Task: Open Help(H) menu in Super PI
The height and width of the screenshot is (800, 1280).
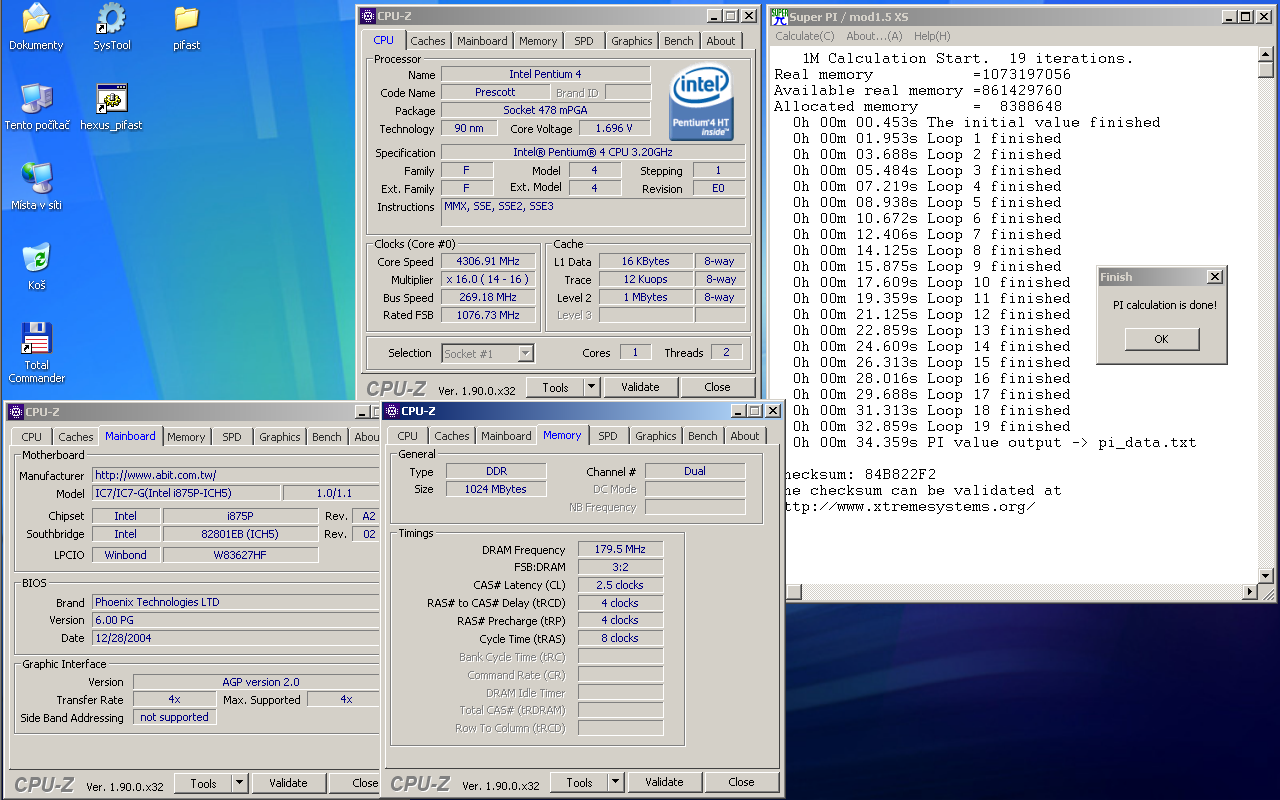Action: click(x=932, y=36)
